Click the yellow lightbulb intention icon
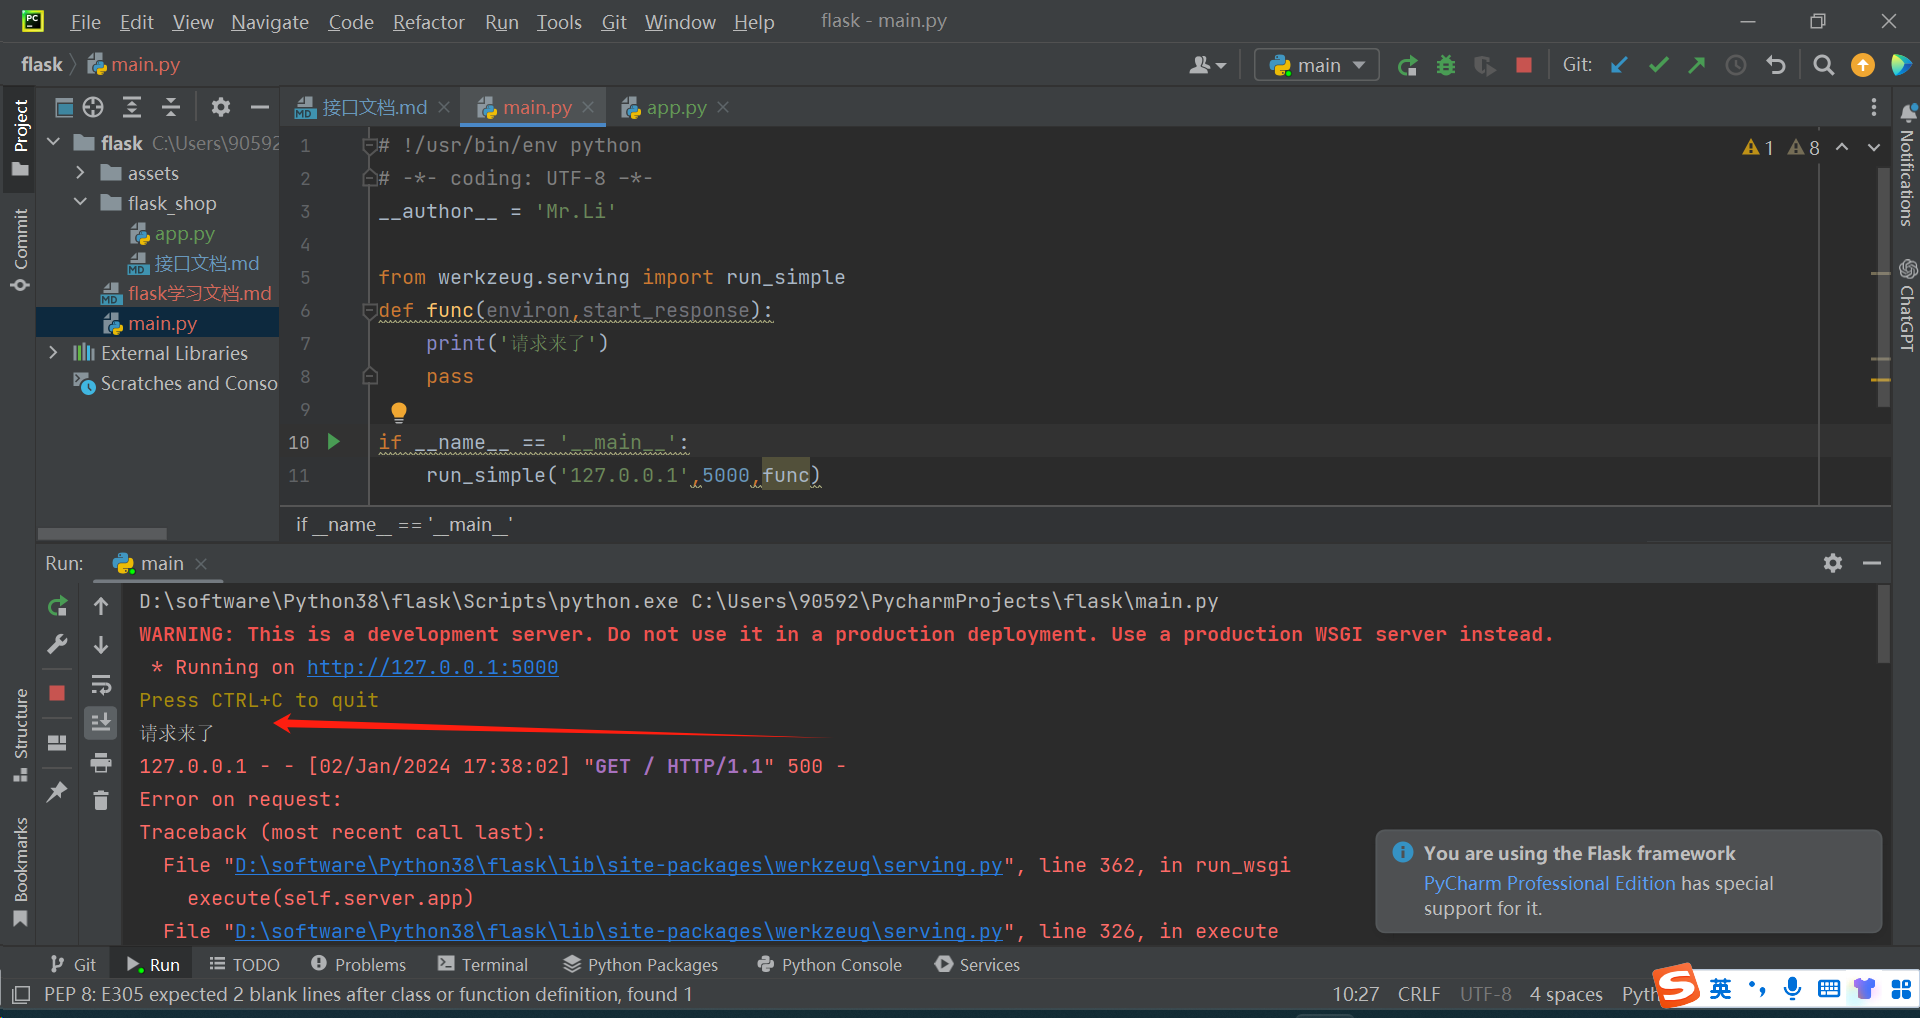 tap(399, 411)
